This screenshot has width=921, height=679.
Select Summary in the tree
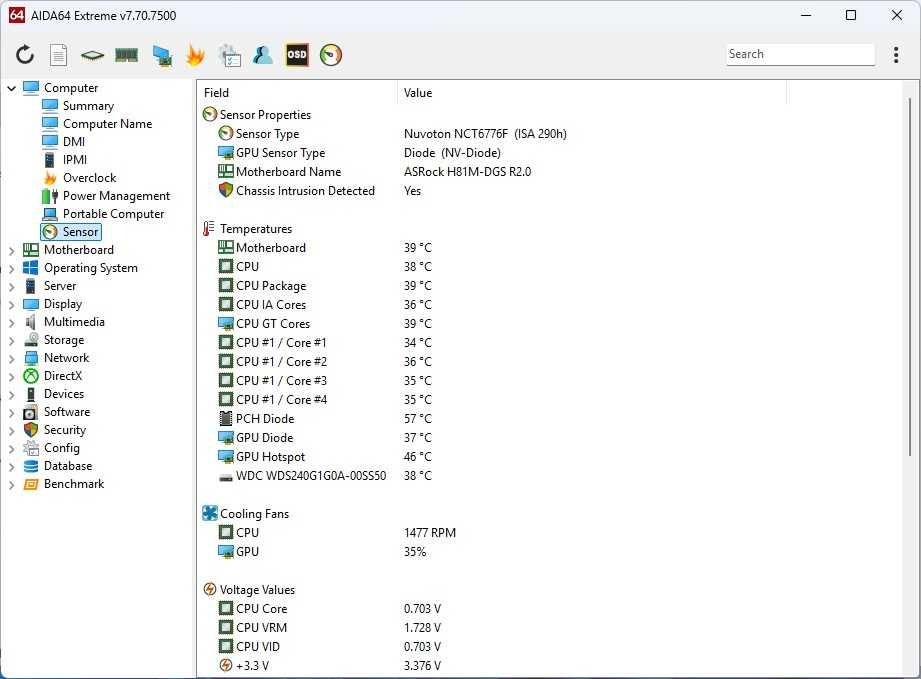tap(88, 106)
